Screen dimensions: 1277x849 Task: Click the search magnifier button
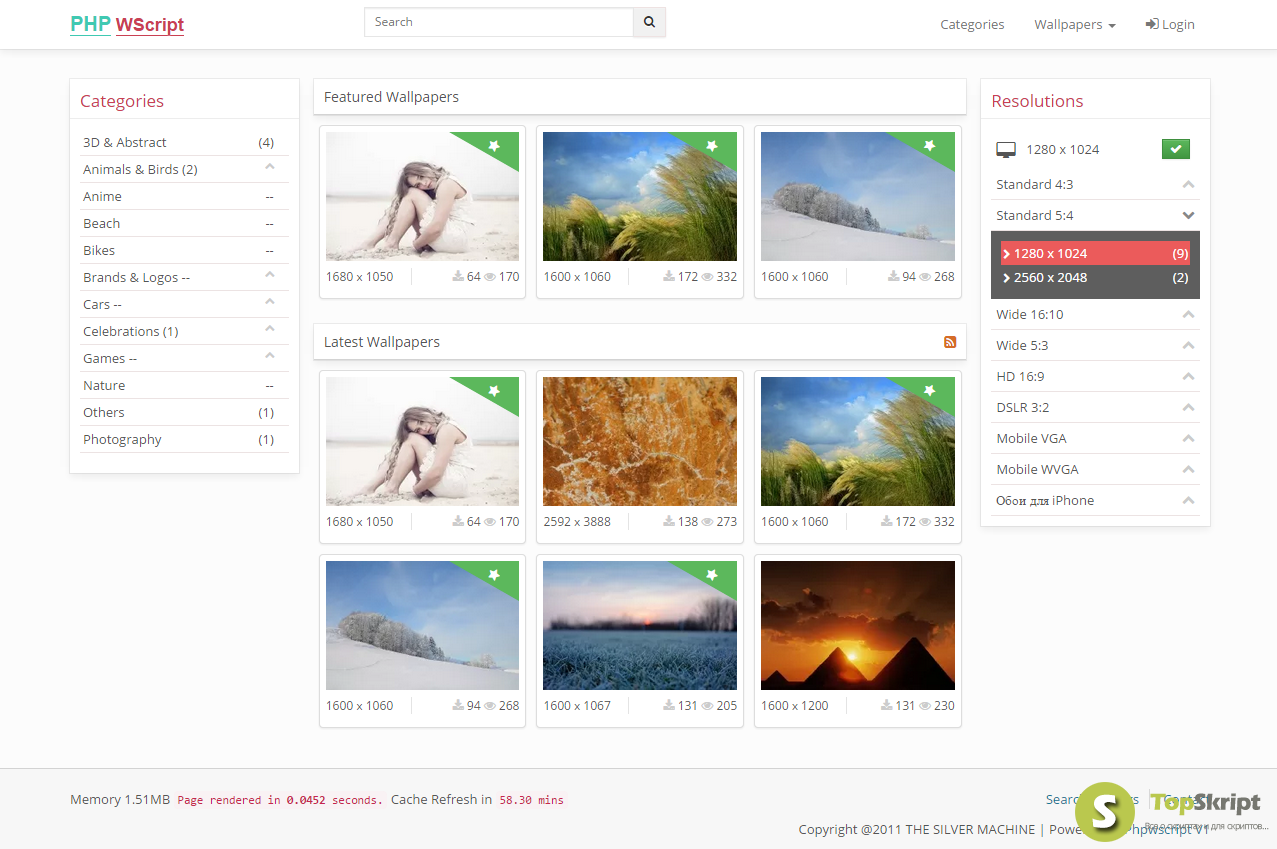coord(649,22)
